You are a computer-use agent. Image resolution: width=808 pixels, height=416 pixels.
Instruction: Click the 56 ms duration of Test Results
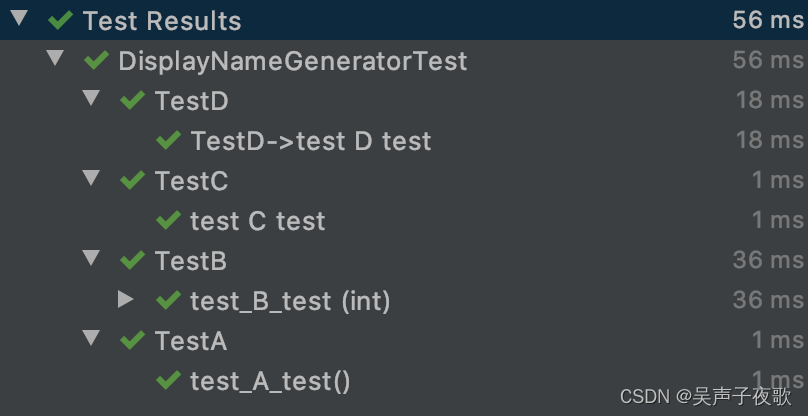767,20
